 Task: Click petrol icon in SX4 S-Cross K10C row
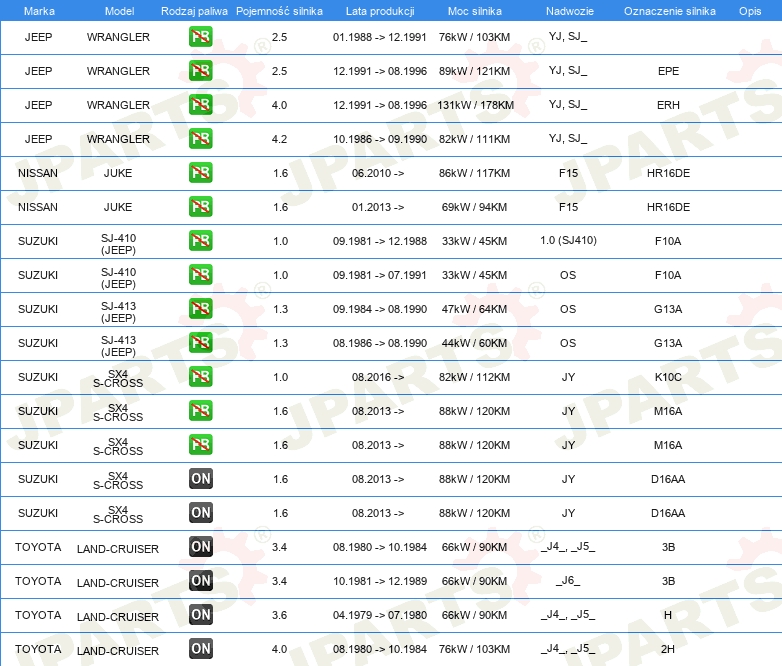(x=200, y=377)
